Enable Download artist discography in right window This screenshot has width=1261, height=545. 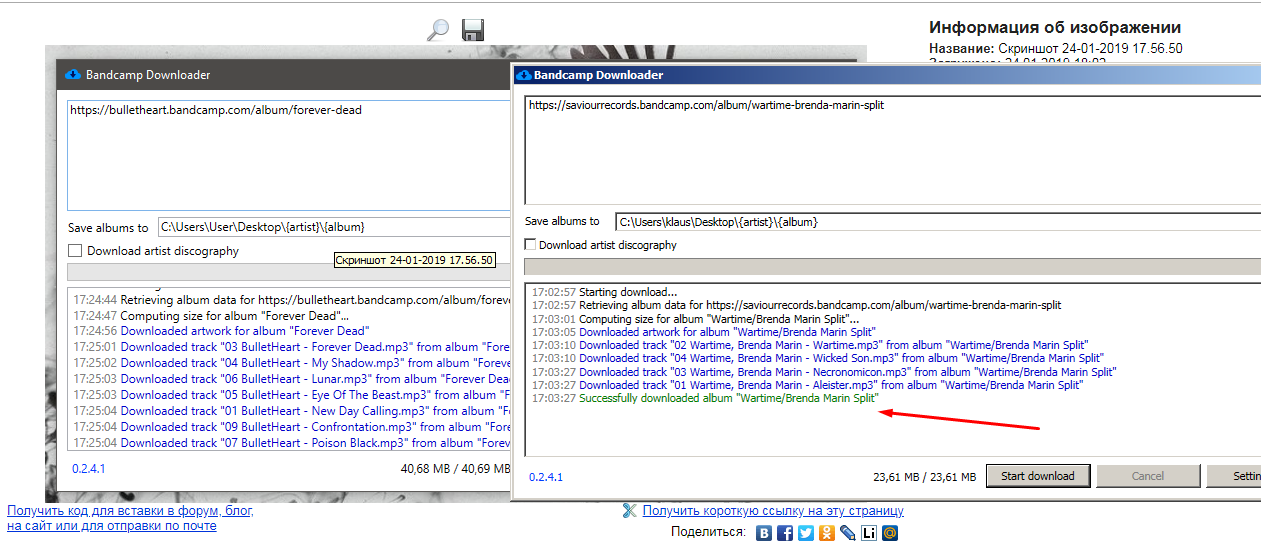pos(530,245)
